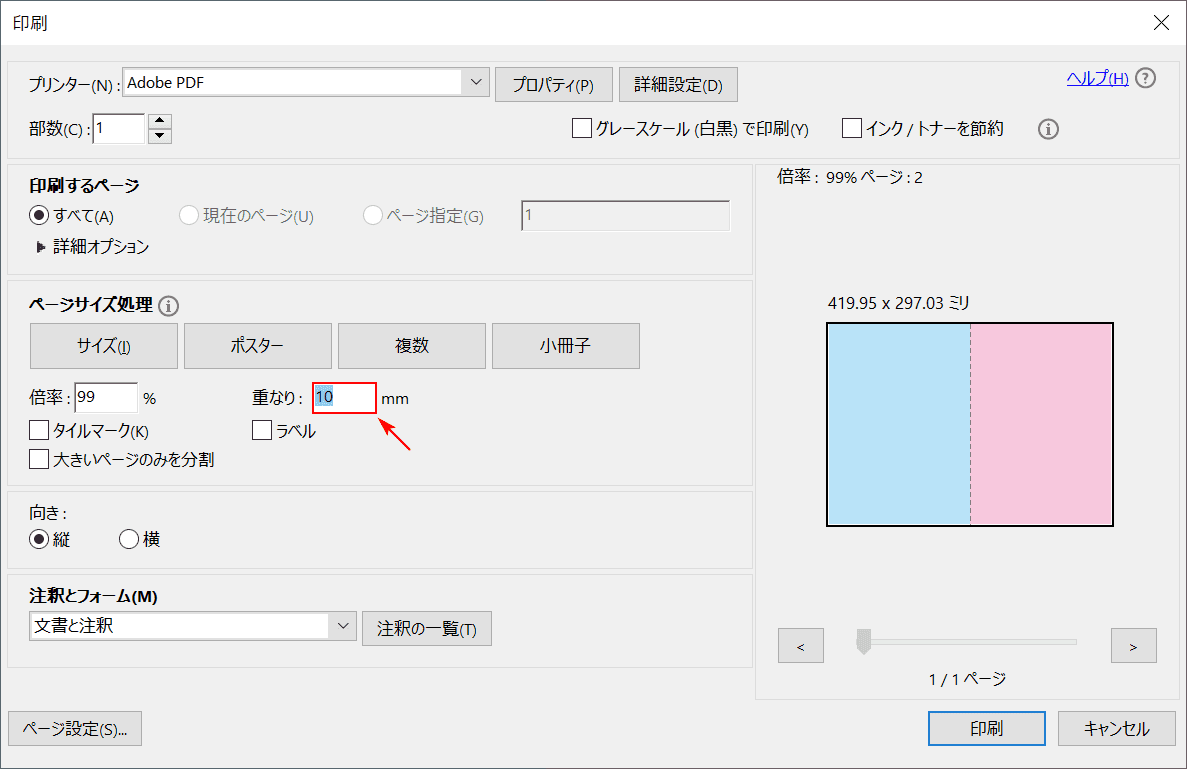
Task: Click the preview page slider handle
Action: pos(863,641)
